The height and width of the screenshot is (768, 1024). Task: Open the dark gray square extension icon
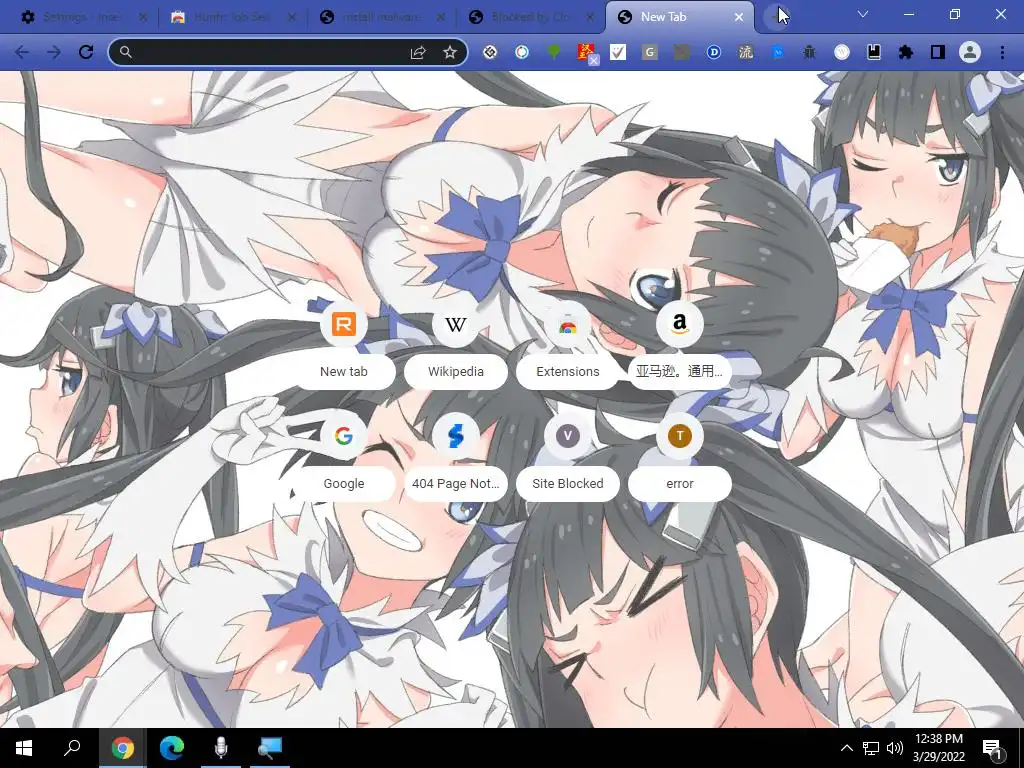[x=682, y=52]
